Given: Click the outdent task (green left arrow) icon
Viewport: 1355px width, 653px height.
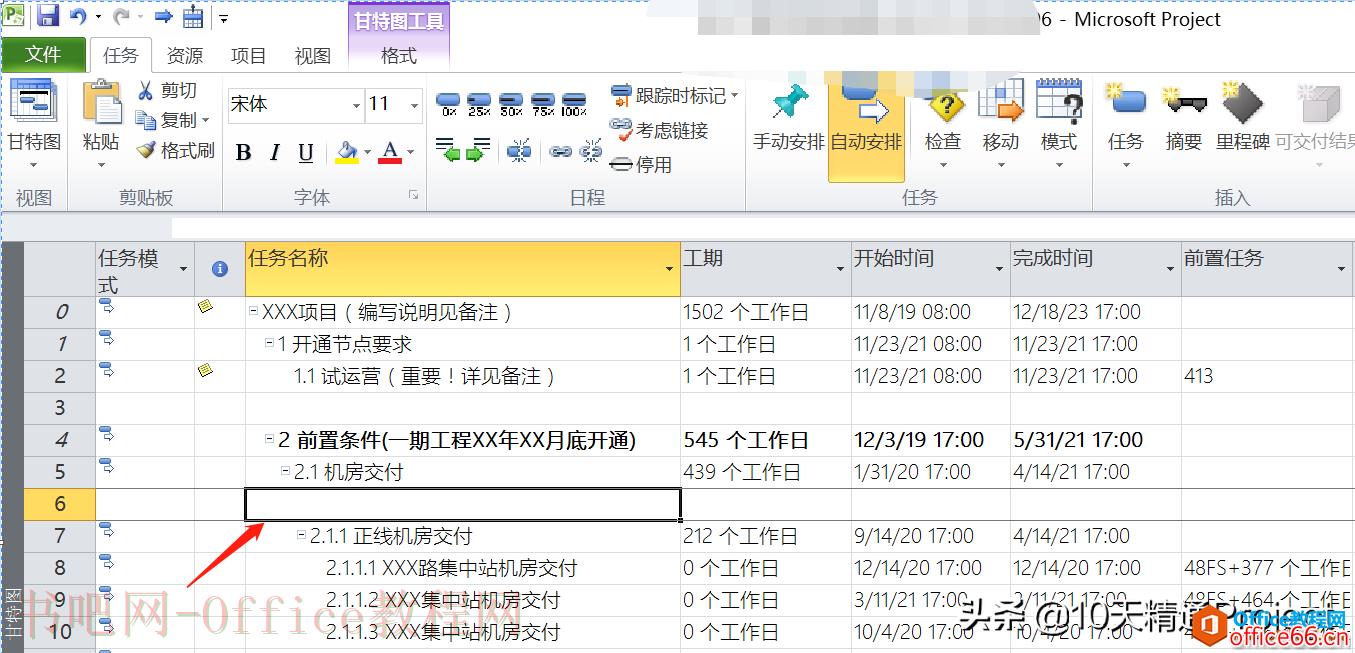Looking at the screenshot, I should 449,150.
